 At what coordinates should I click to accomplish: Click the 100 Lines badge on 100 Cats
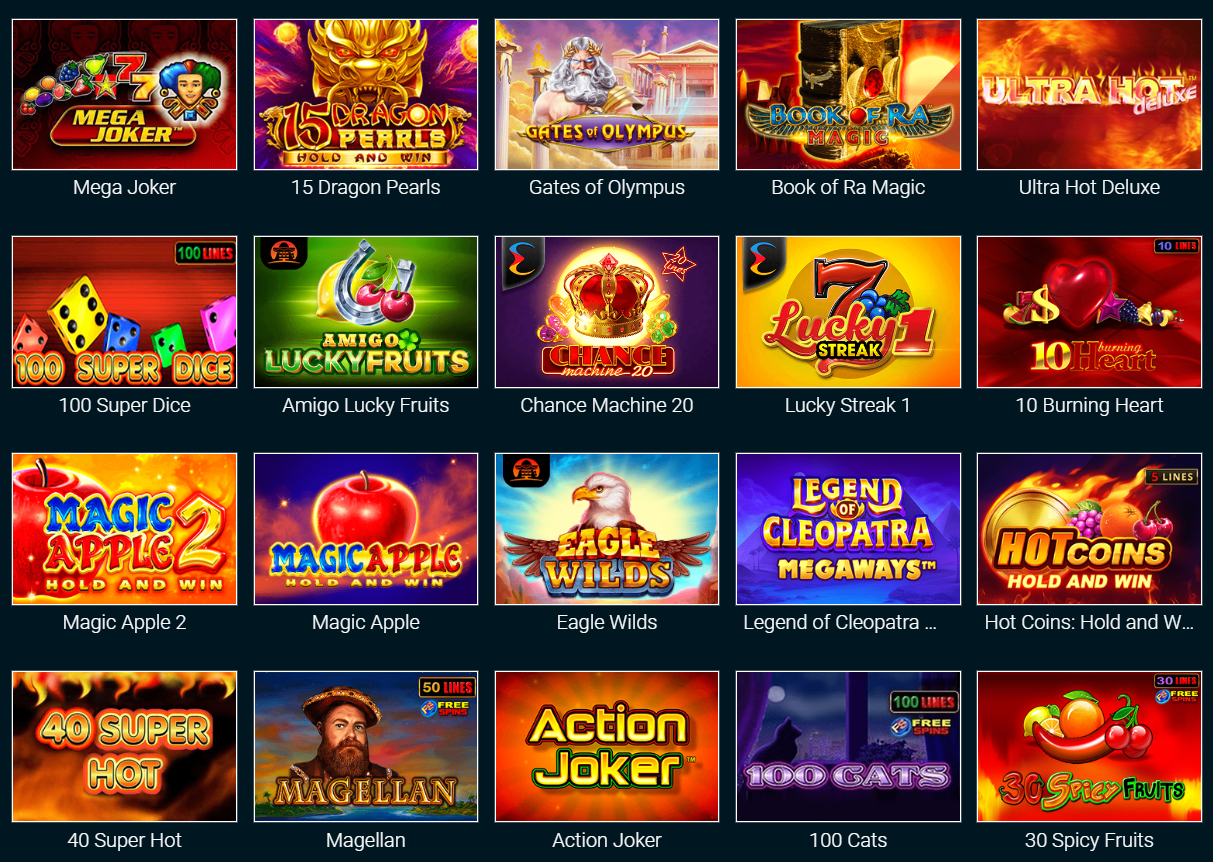[924, 702]
